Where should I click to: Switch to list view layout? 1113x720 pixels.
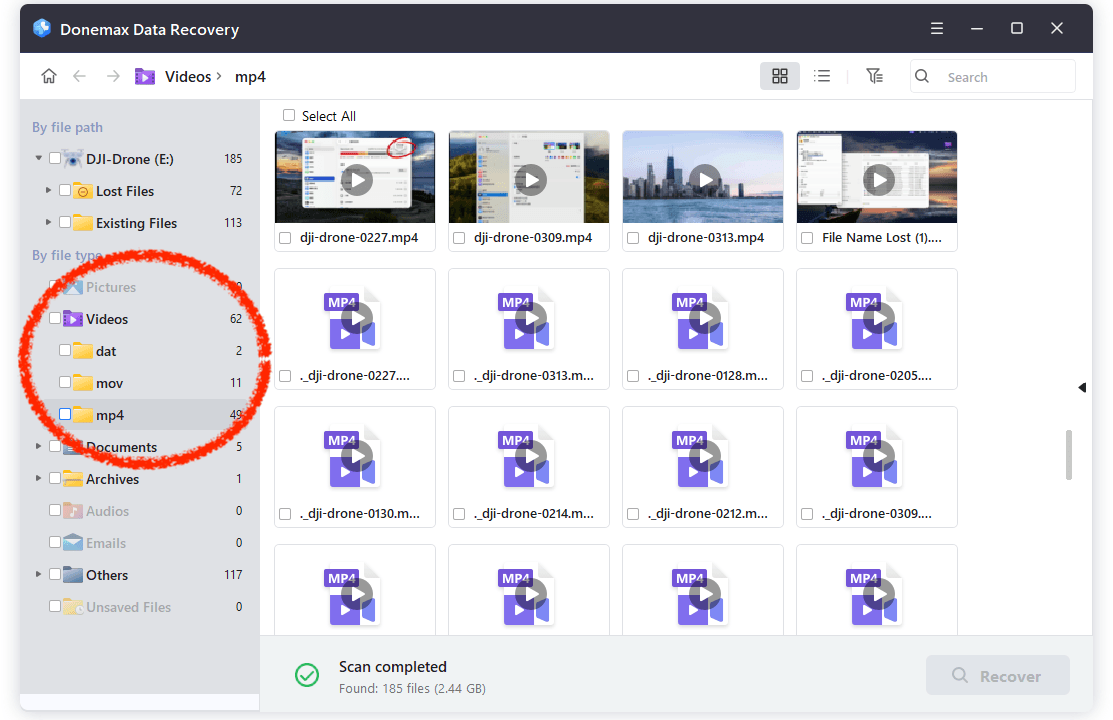(x=822, y=77)
